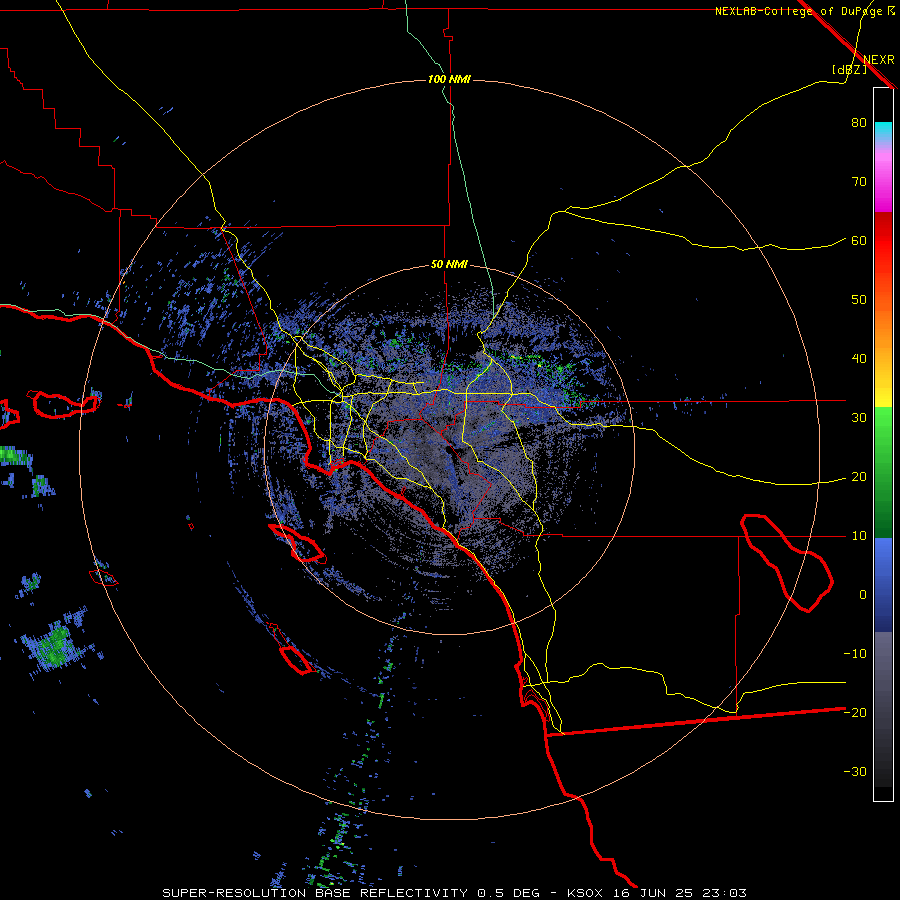Click the "NEXR" label above the scale
The height and width of the screenshot is (900, 900).
point(879,60)
